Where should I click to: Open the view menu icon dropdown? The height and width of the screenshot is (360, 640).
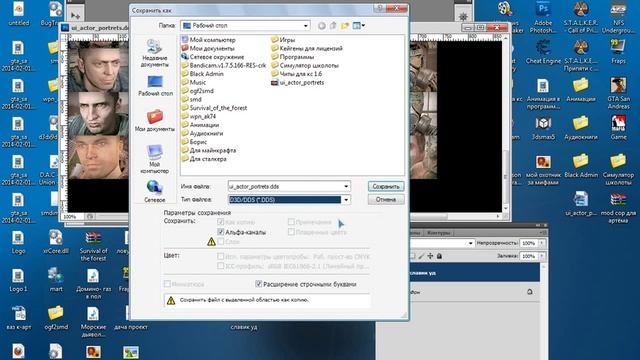359,26
